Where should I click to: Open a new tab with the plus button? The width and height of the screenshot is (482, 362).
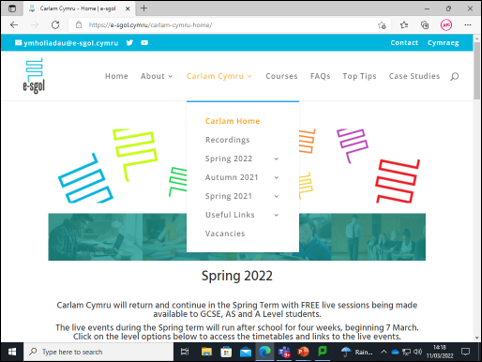pyautogui.click(x=144, y=8)
